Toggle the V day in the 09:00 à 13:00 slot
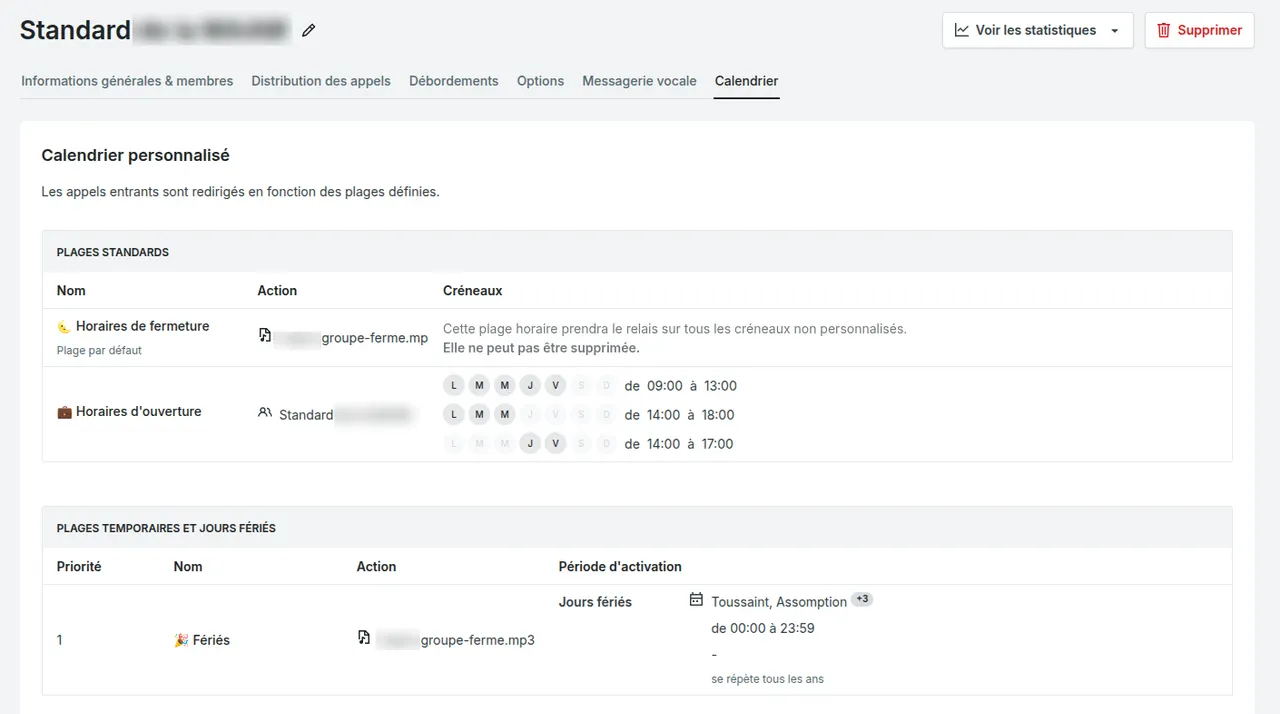This screenshot has width=1280, height=714. (556, 386)
